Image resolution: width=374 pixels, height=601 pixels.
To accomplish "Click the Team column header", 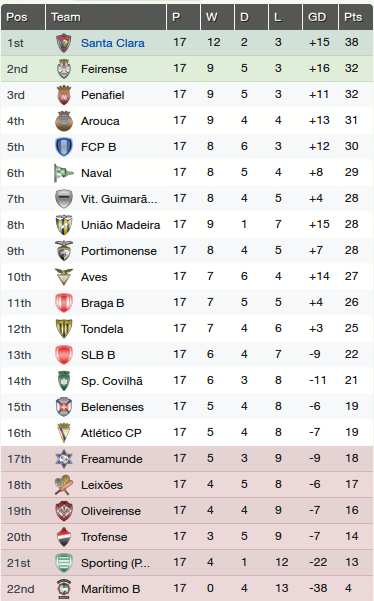I will pos(106,17).
